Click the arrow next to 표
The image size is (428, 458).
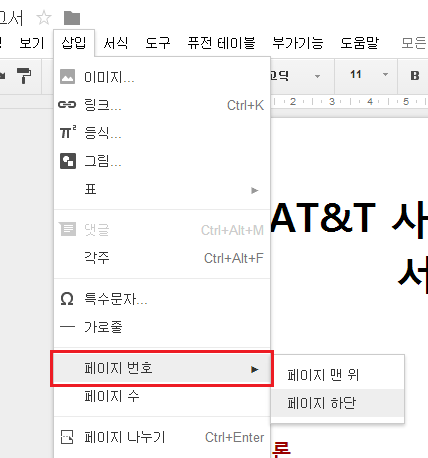(x=255, y=190)
